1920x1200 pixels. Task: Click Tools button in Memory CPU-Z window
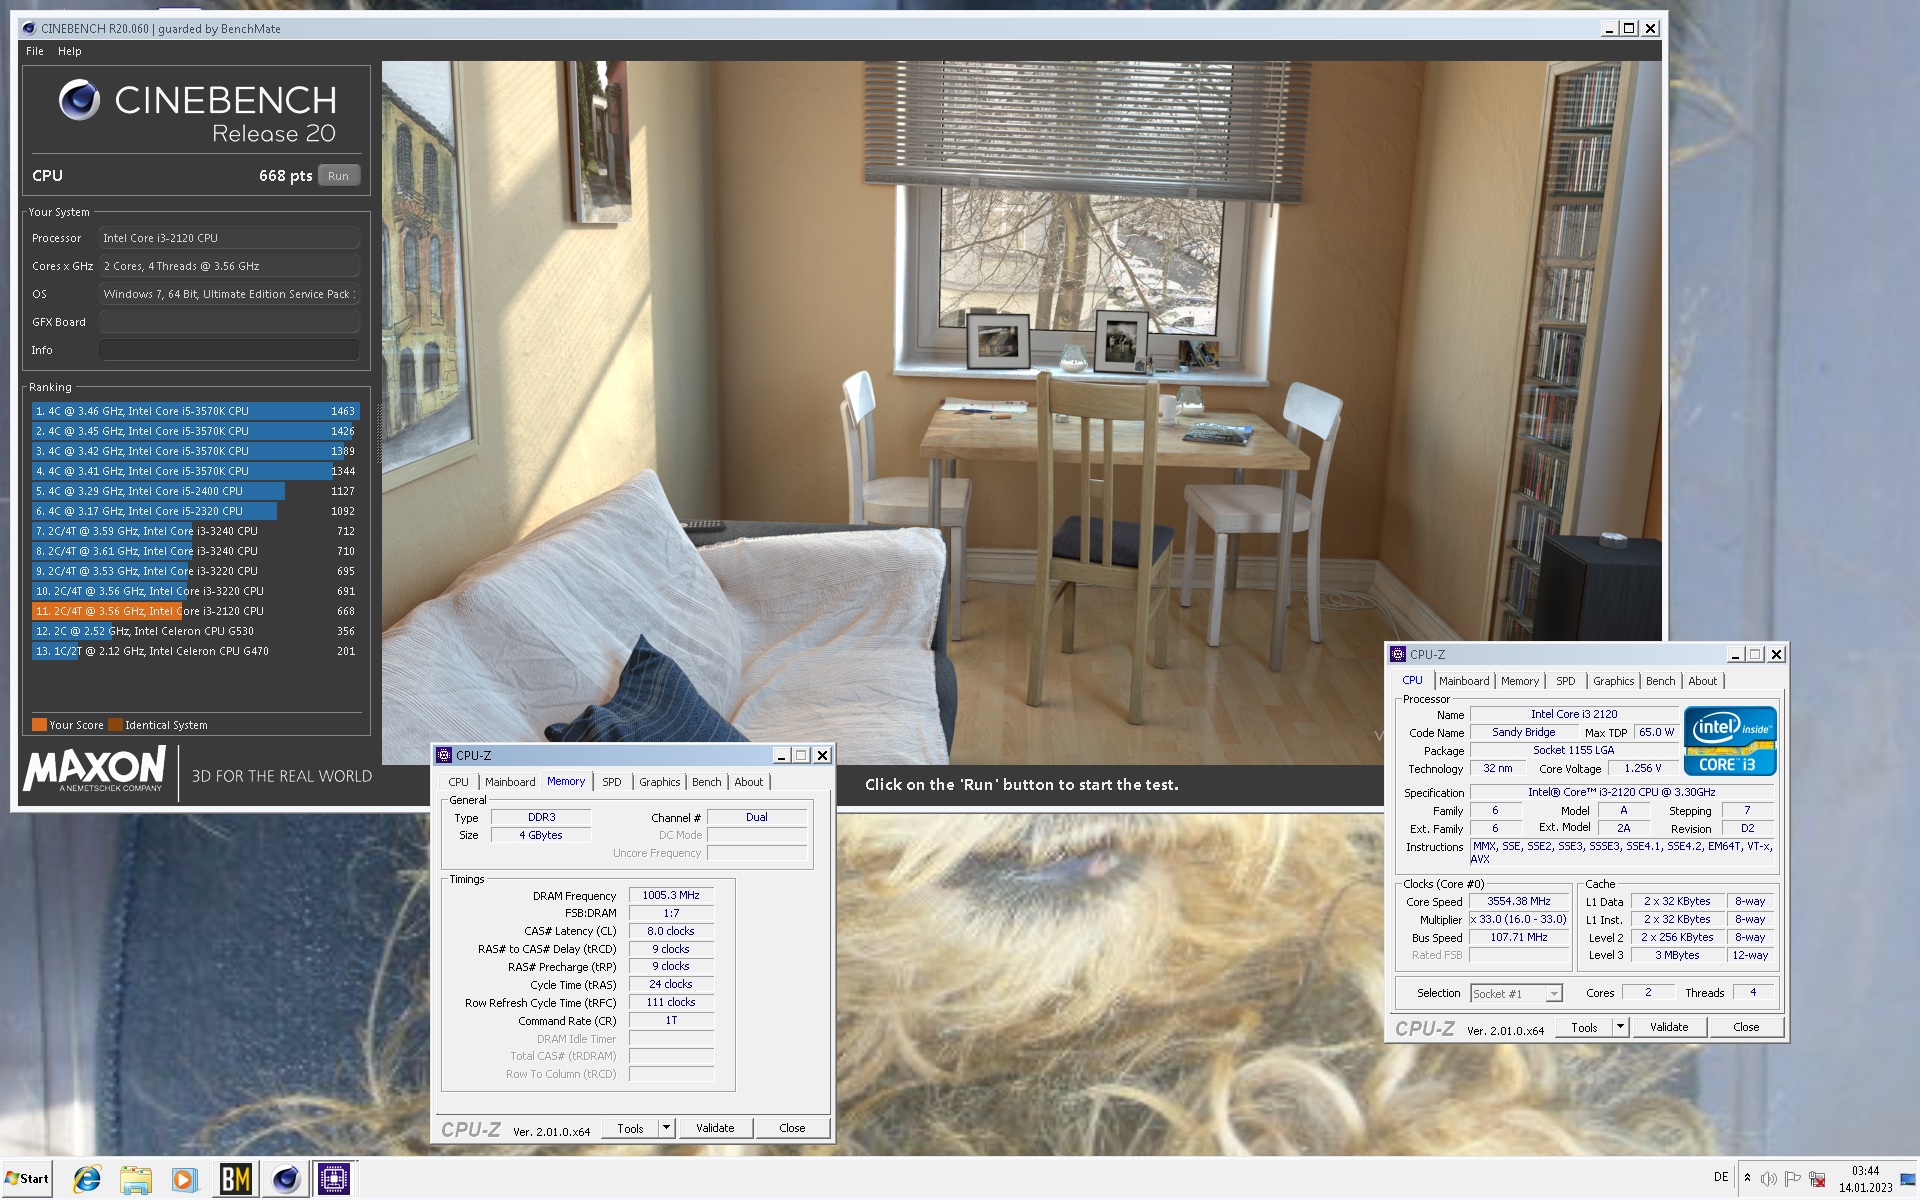pos(630,1128)
